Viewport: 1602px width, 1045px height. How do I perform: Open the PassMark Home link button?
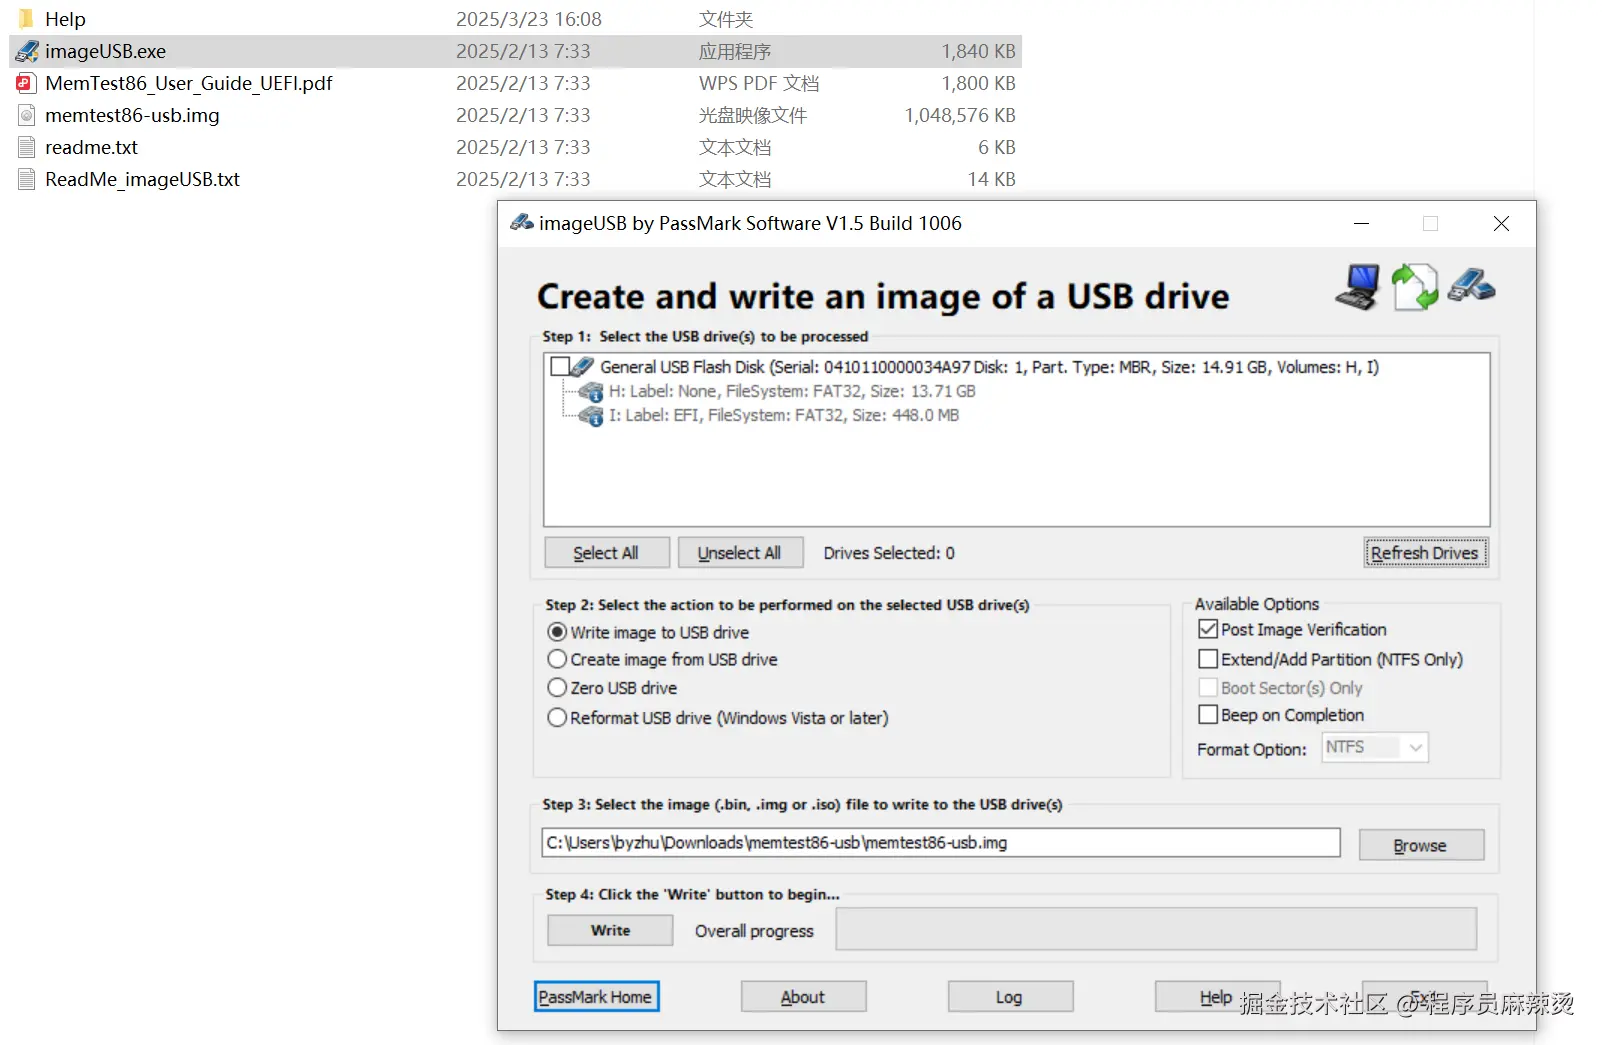596,997
